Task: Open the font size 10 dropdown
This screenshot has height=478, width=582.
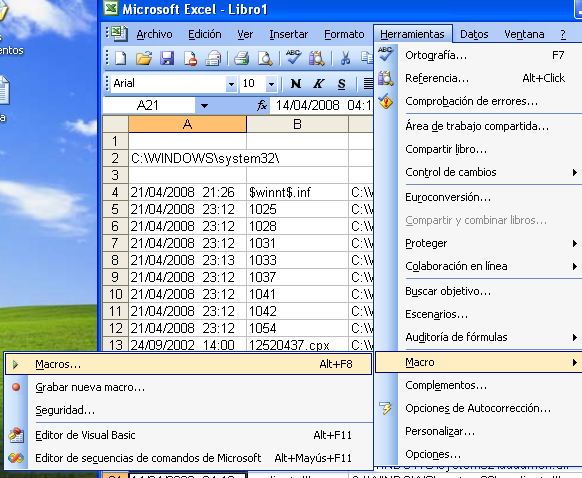Action: [271, 84]
